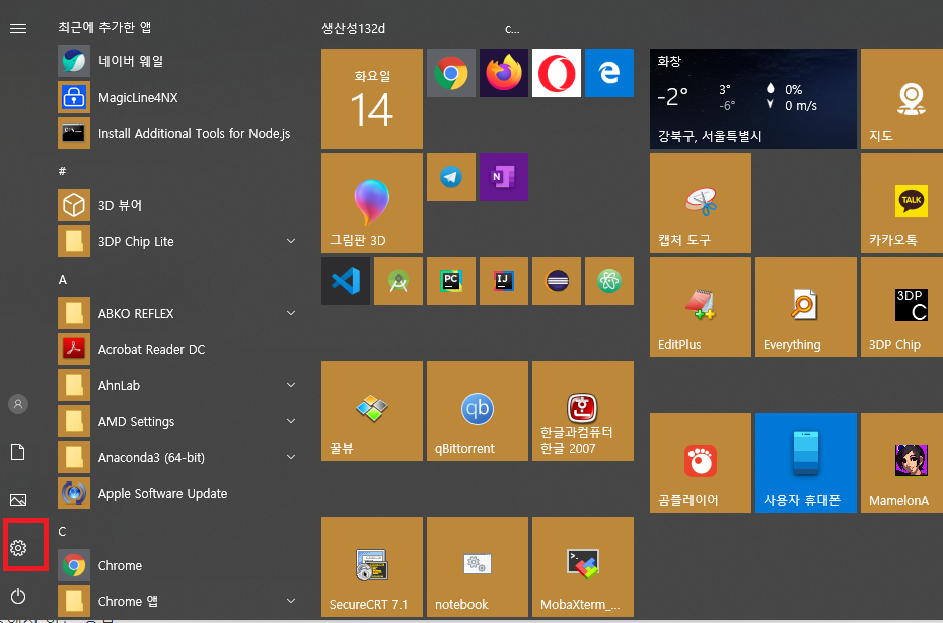Image resolution: width=943 pixels, height=623 pixels.
Task: Launch IntelliJ IDEA tile
Action: click(504, 281)
